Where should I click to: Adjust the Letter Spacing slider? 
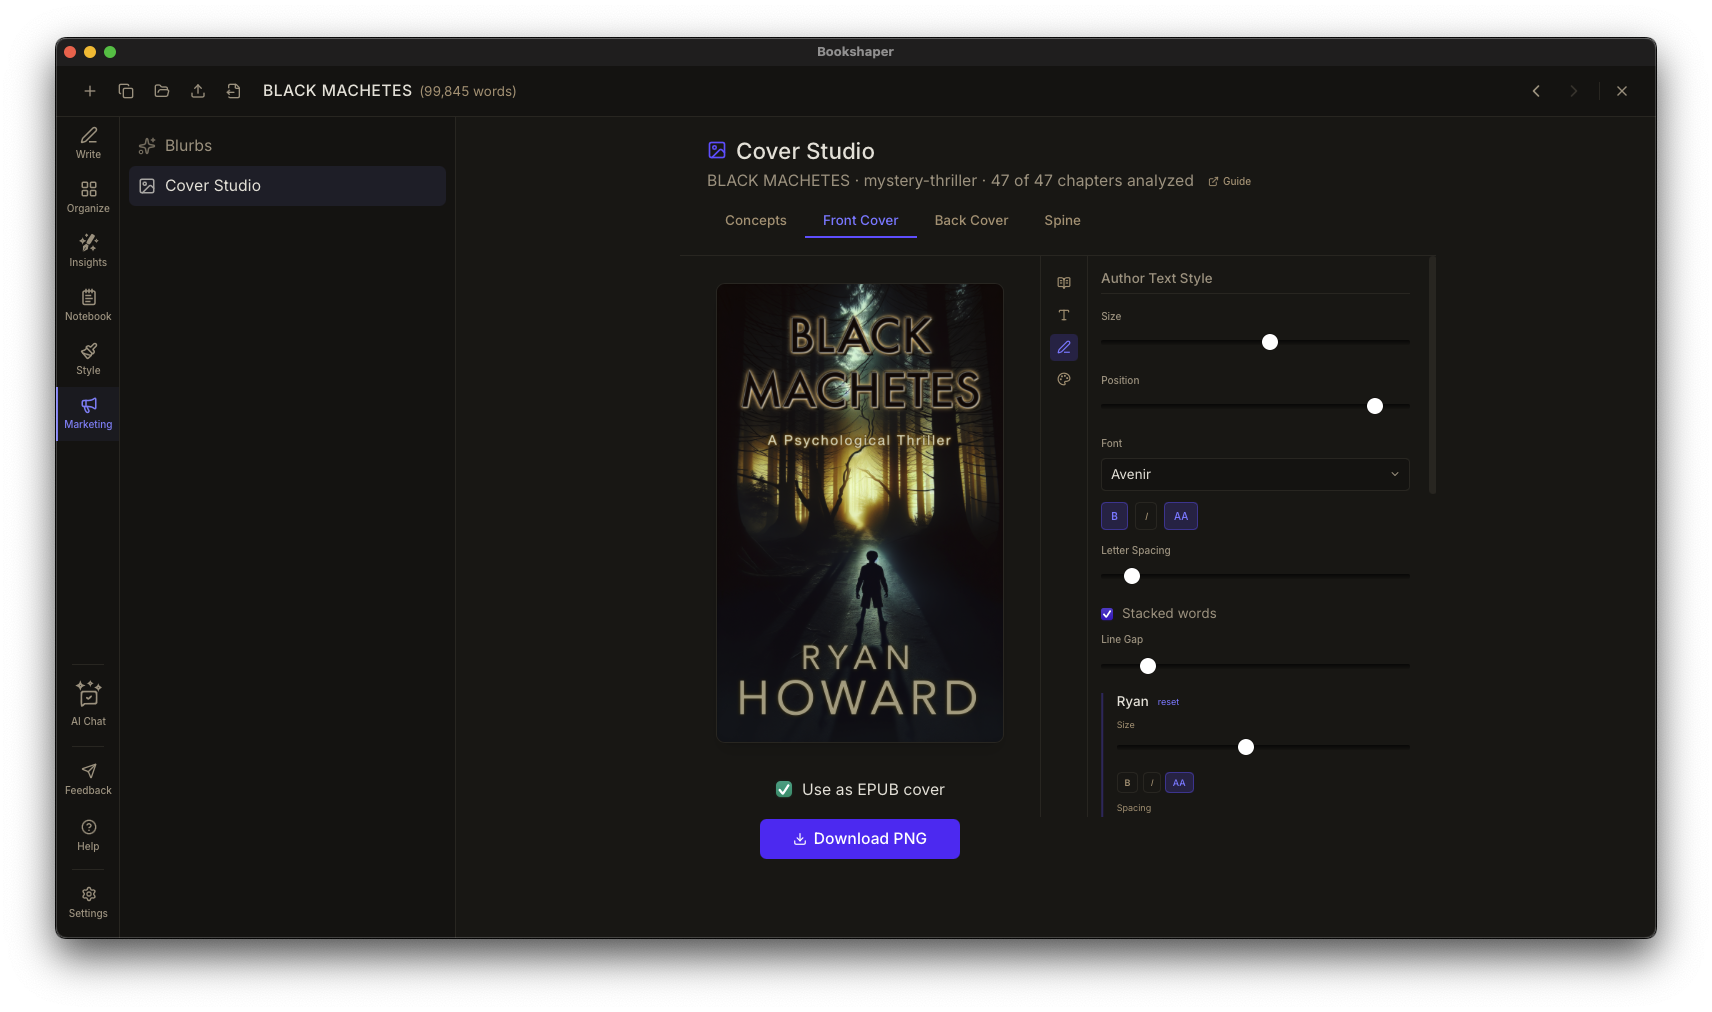[x=1131, y=576]
